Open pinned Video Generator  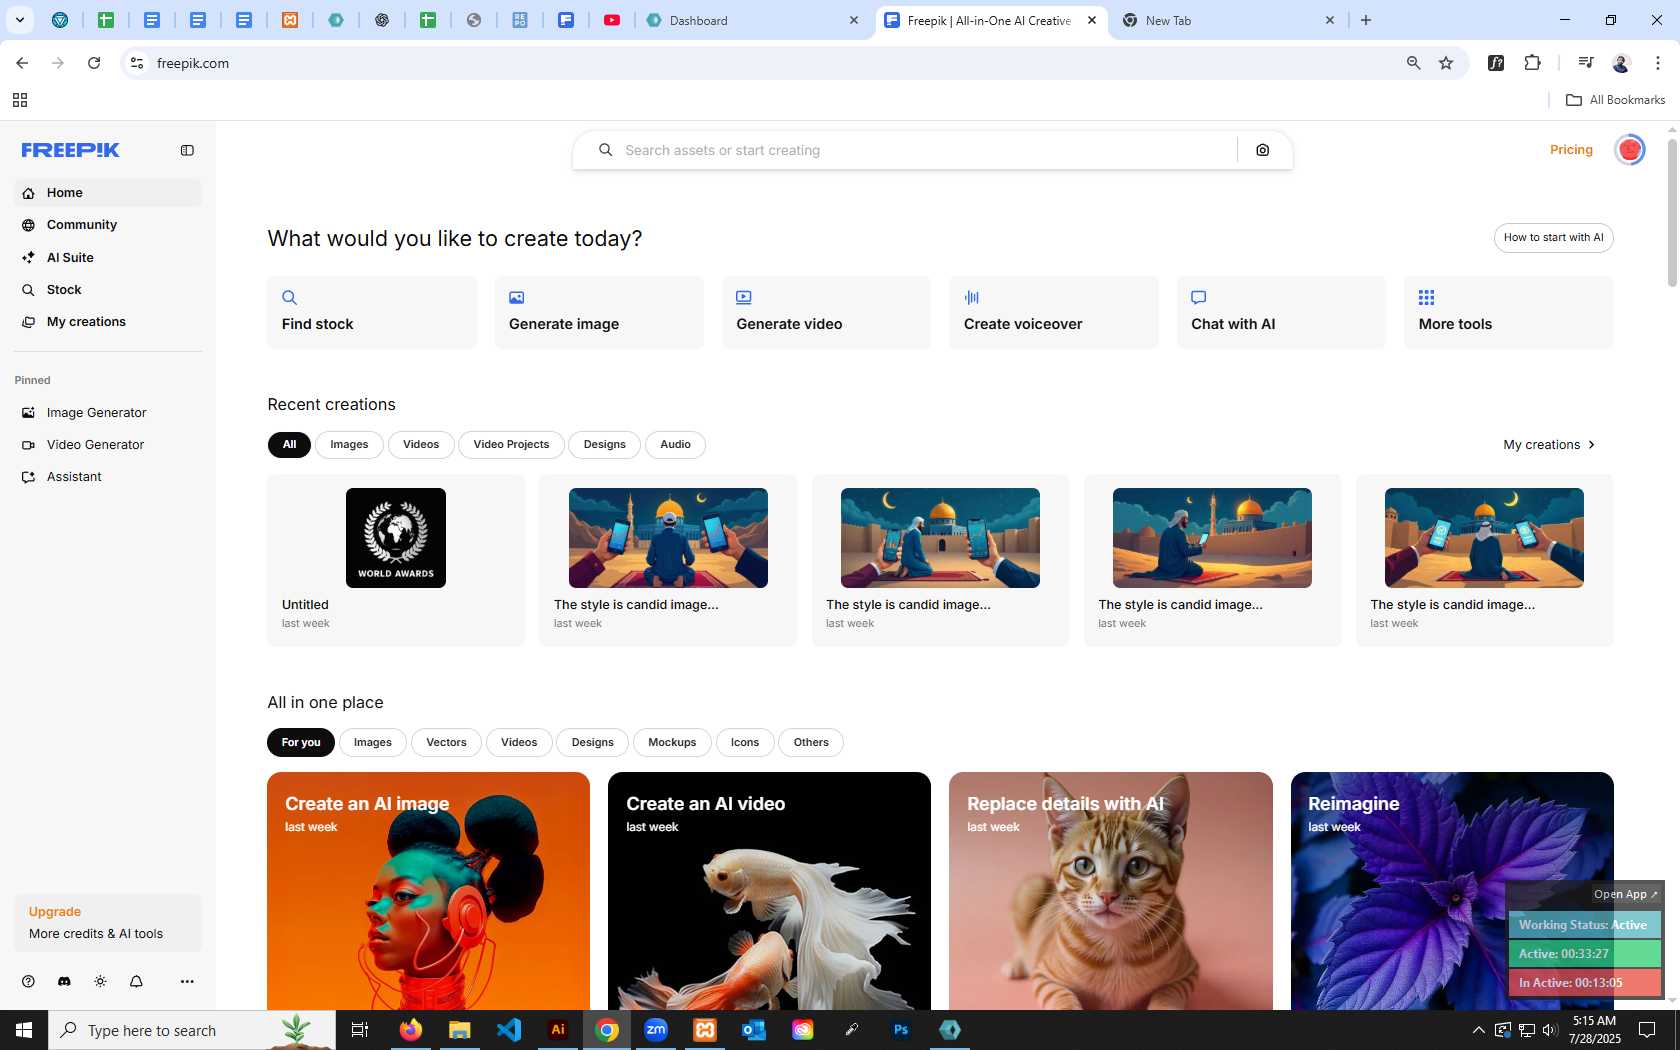coord(108,444)
